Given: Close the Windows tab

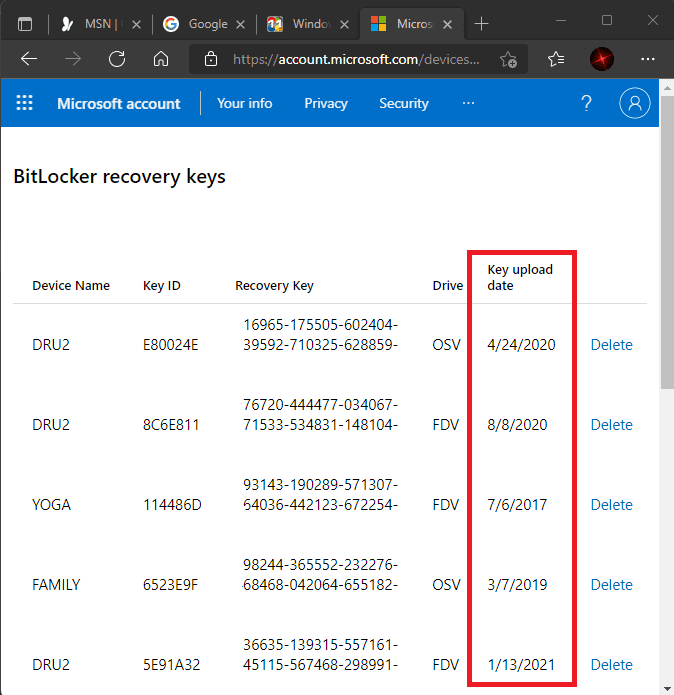Looking at the screenshot, I should point(344,24).
